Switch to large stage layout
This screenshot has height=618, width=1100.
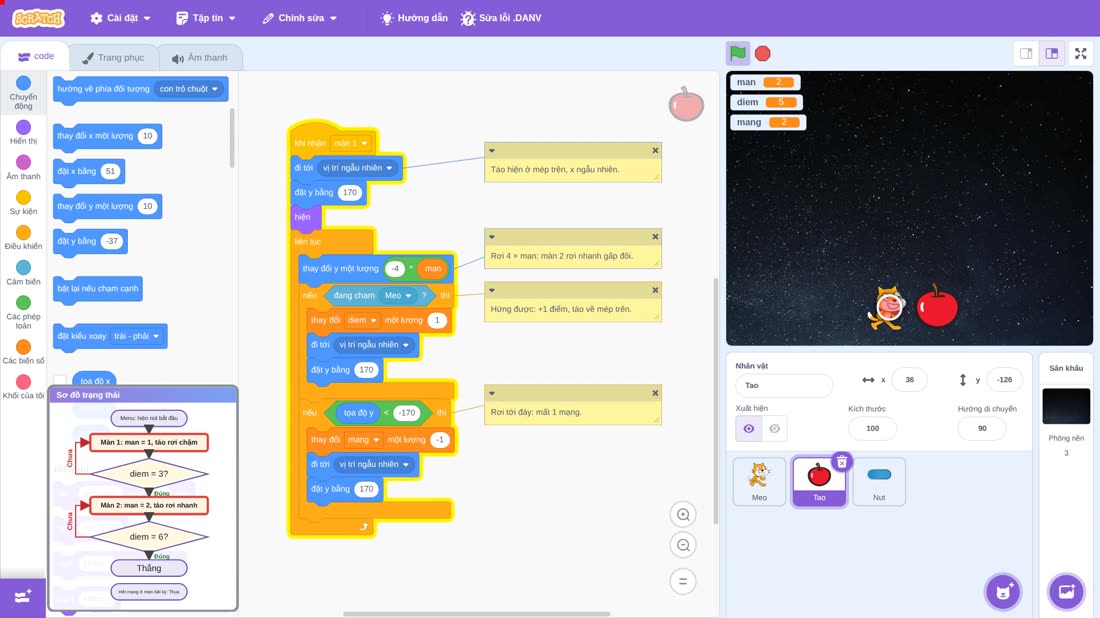point(1052,53)
